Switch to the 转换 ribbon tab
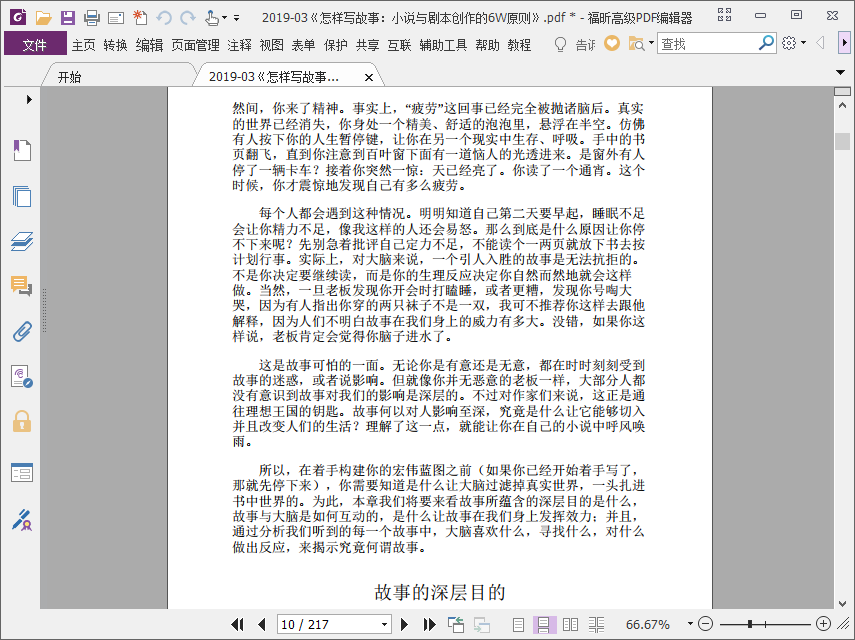Screen dimensions: 855x640 (x=115, y=45)
